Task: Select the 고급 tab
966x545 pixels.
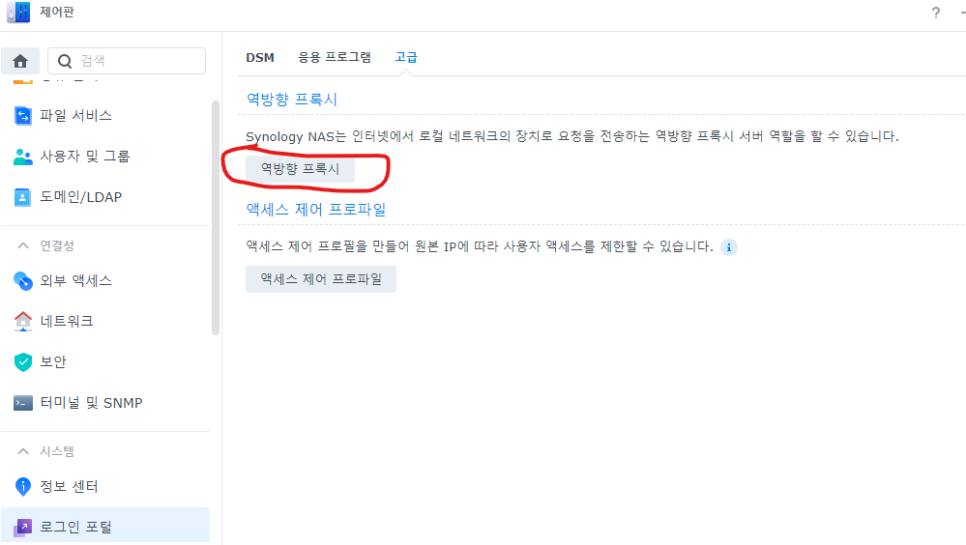Action: (x=406, y=57)
